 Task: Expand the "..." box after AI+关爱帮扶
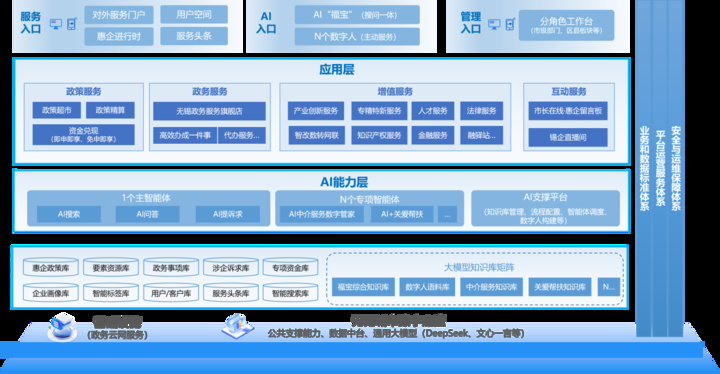point(447,214)
